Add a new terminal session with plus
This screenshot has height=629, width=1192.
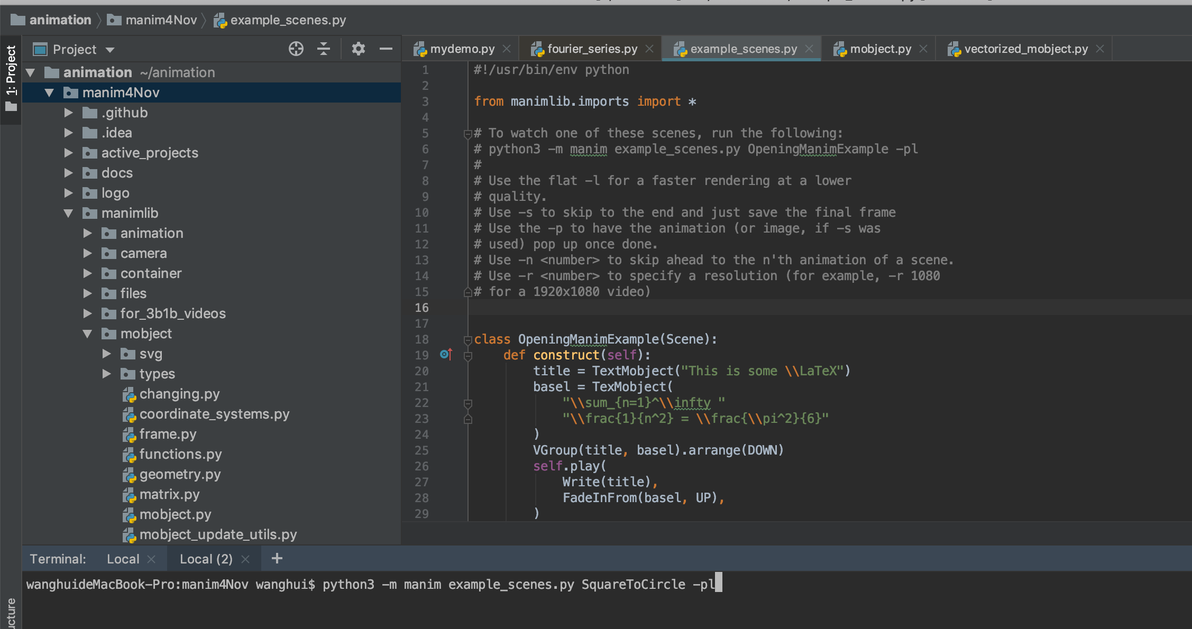[x=277, y=559]
